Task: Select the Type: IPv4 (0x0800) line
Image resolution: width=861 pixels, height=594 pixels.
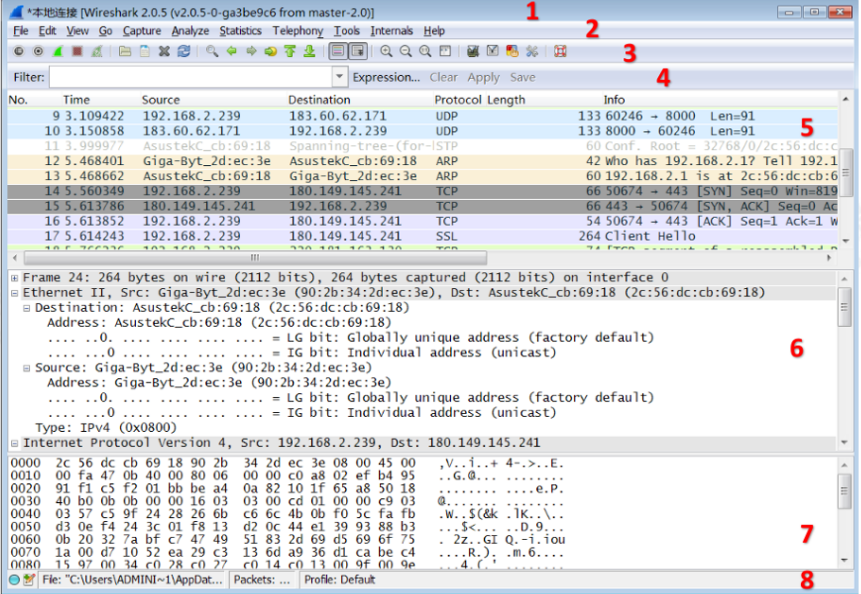Action: 105,428
